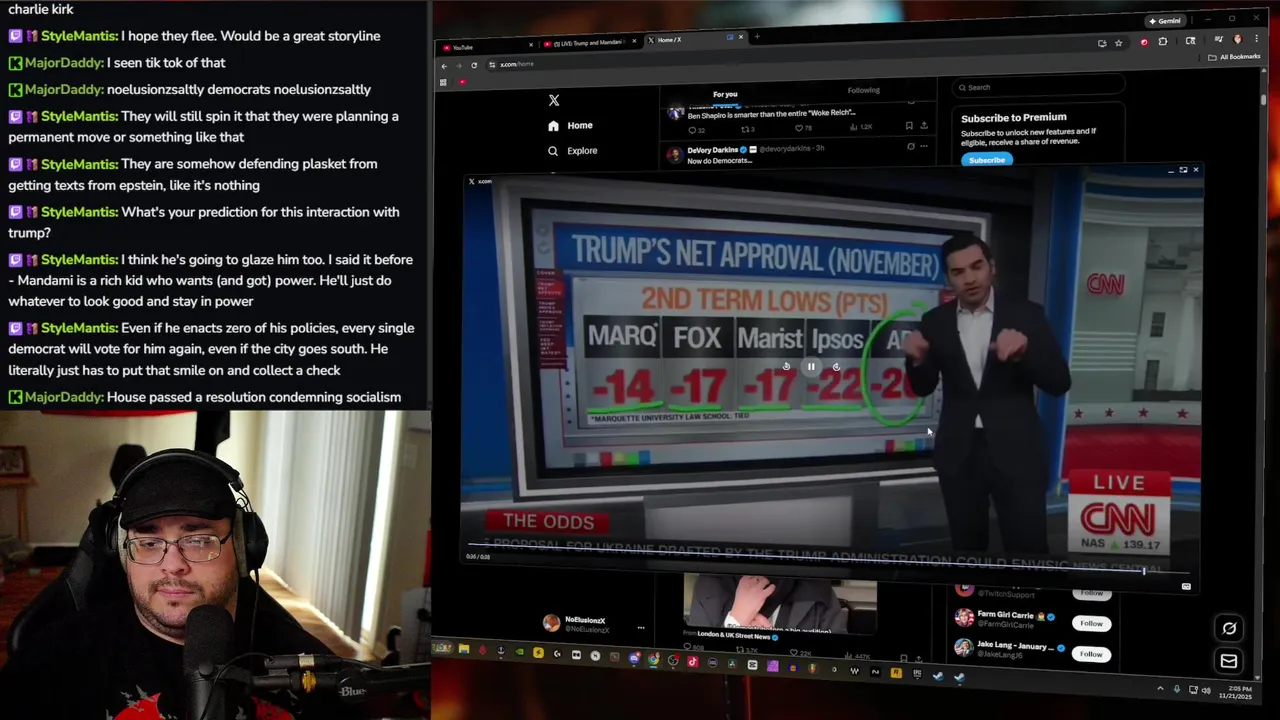Switch to LIVE Trump and Mamdani tab

pyautogui.click(x=589, y=43)
